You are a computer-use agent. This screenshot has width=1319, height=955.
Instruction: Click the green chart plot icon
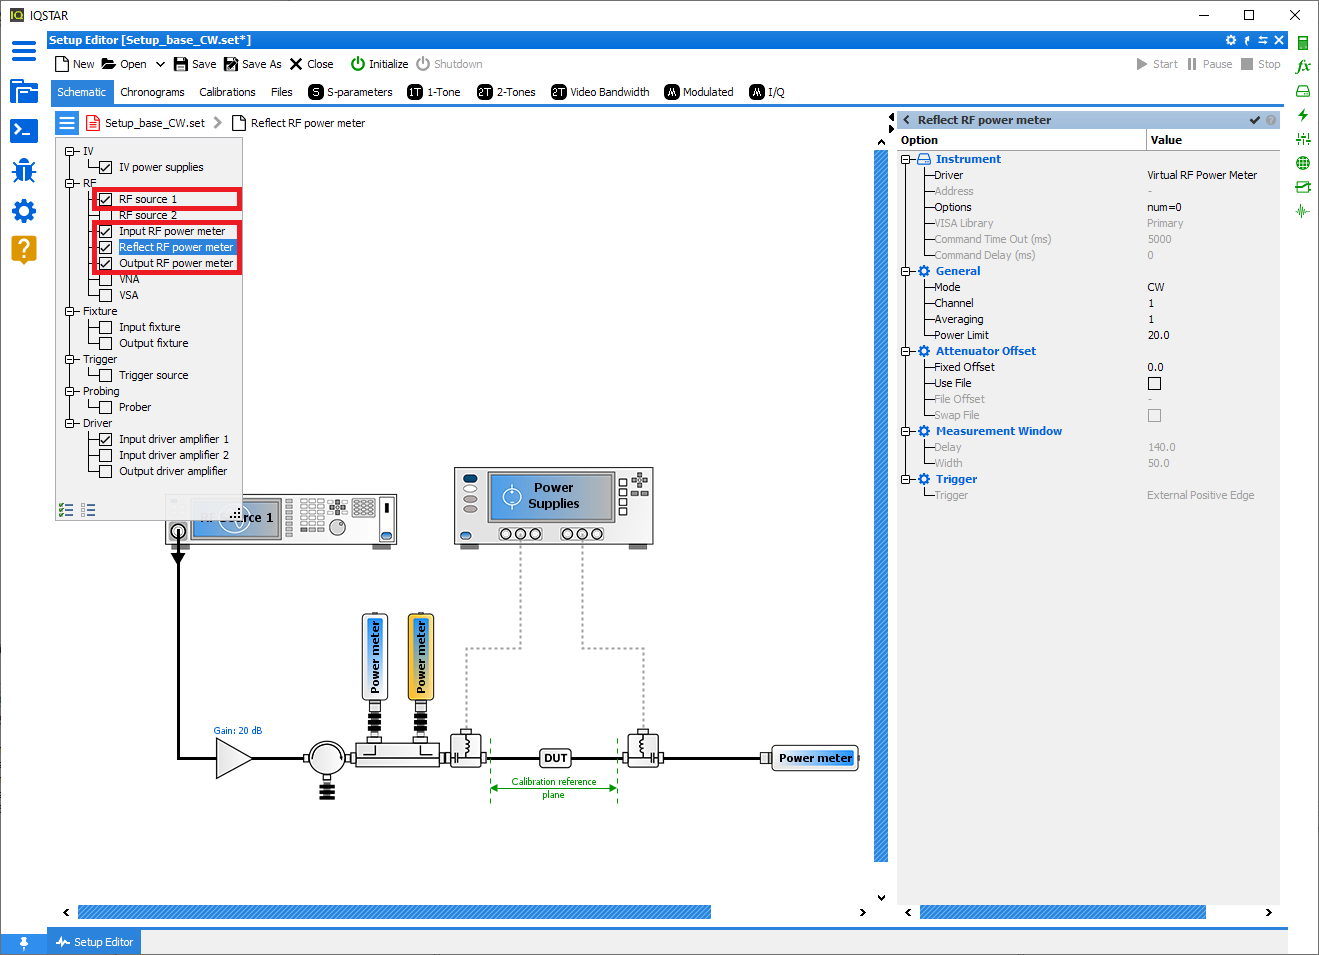pos(1303,187)
